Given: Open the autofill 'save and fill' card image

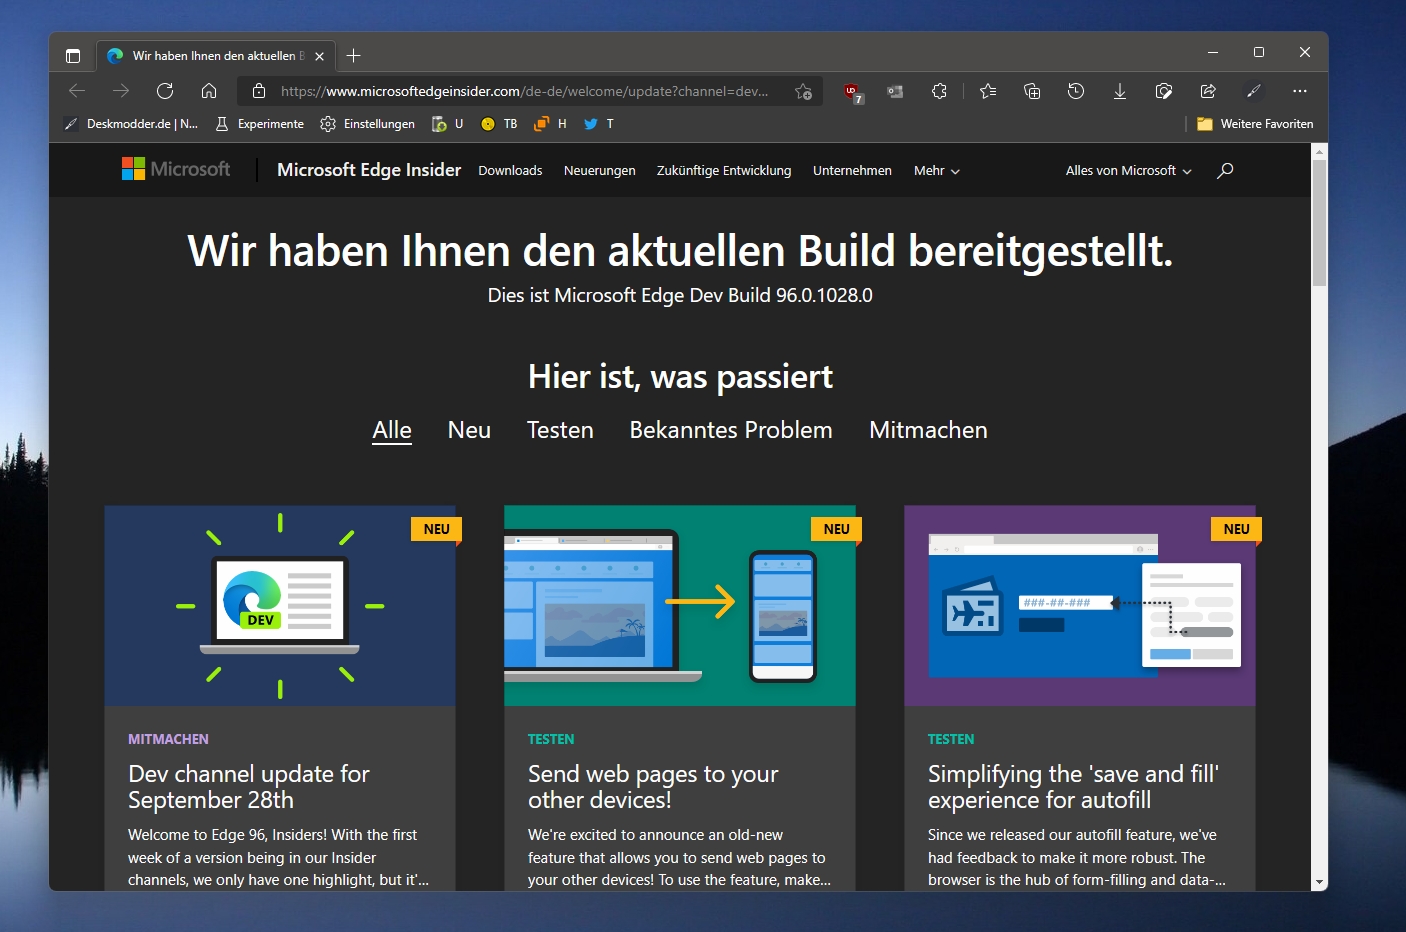Looking at the screenshot, I should [1080, 605].
